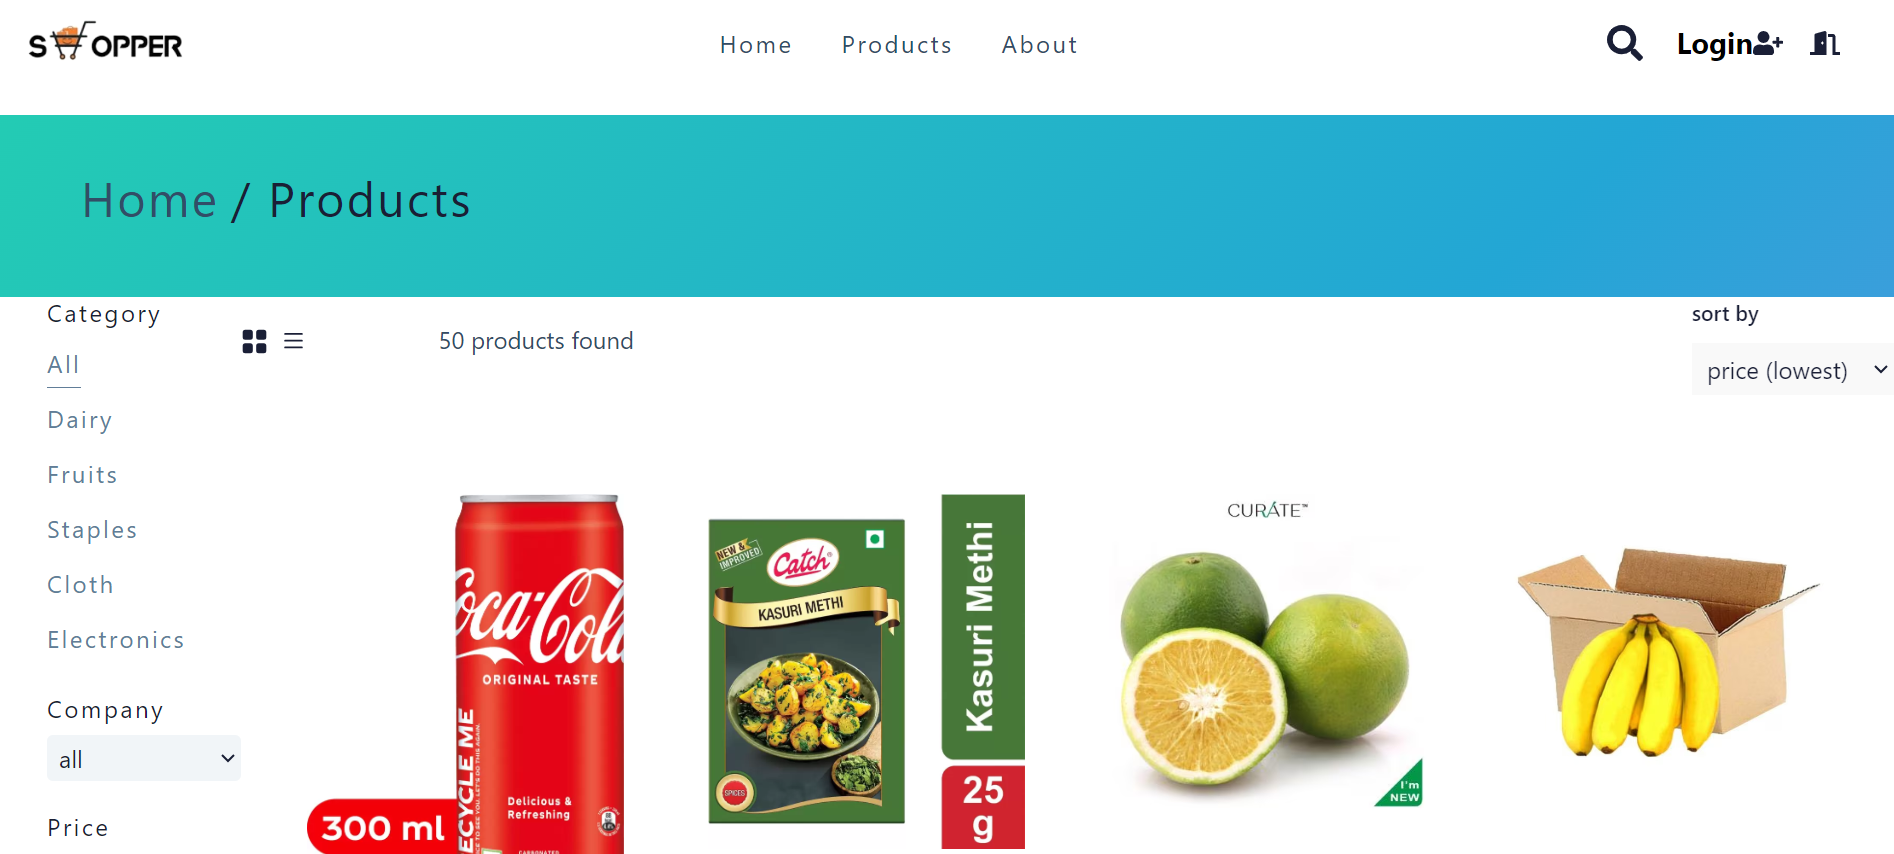Image resolution: width=1894 pixels, height=854 pixels.
Task: Open Products in navigation bar
Action: click(897, 45)
